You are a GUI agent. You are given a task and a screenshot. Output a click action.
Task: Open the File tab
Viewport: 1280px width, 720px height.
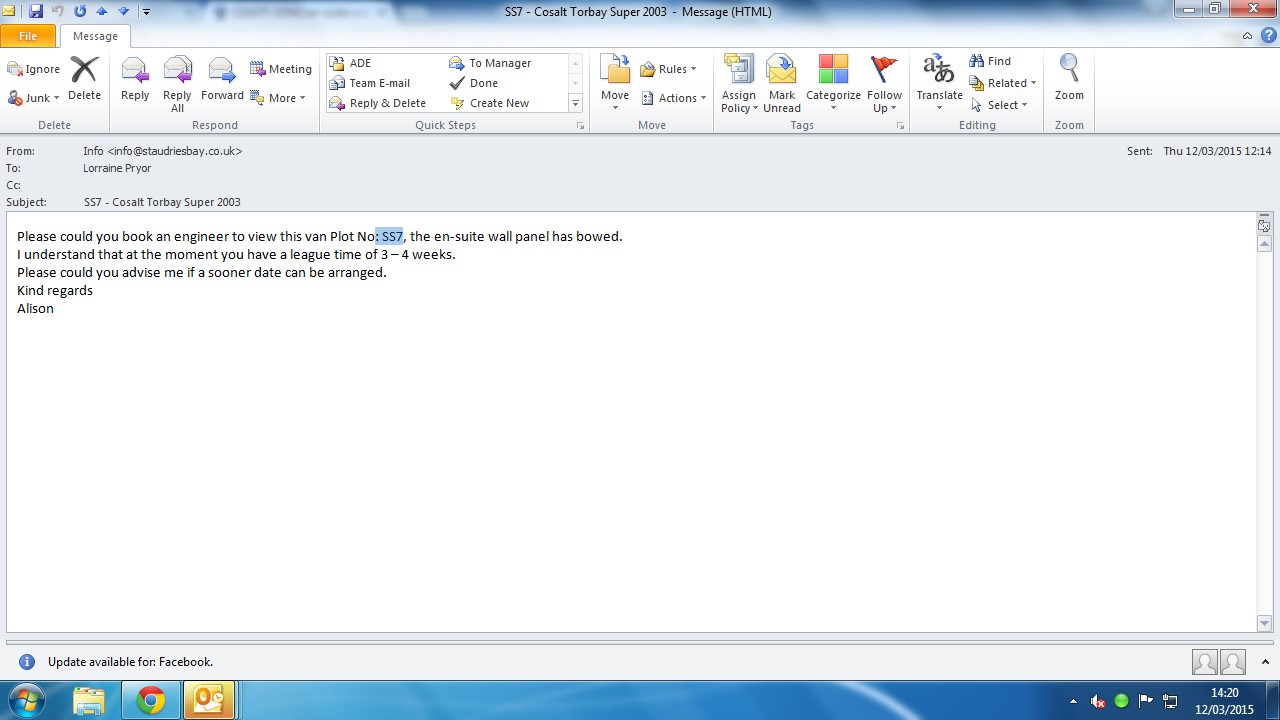(x=28, y=36)
